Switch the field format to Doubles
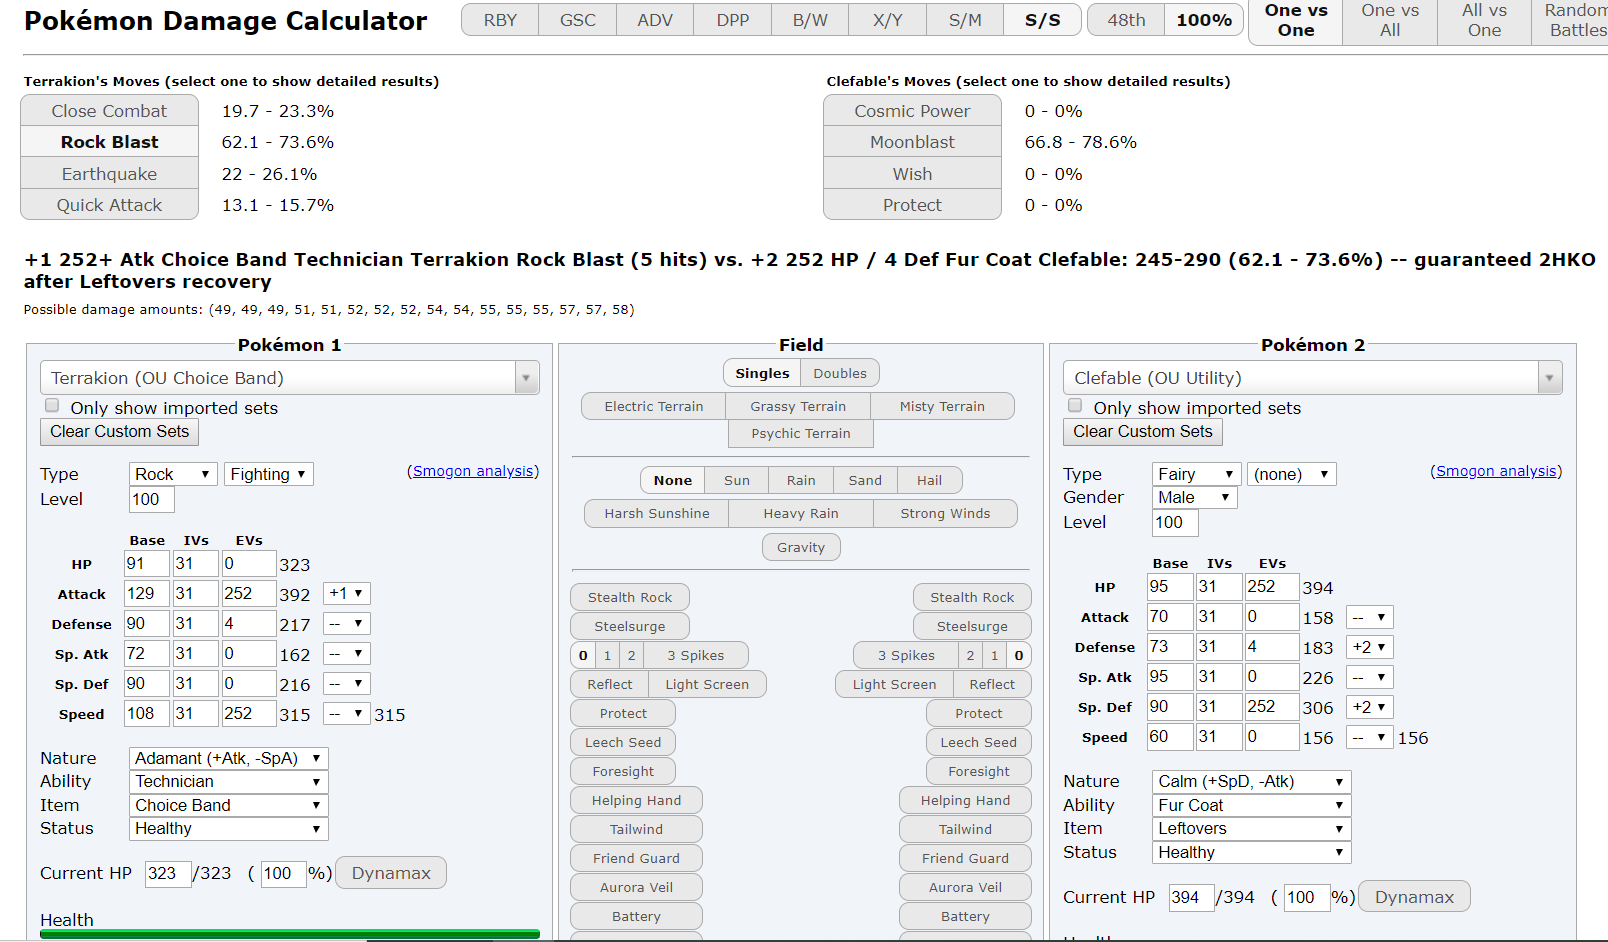This screenshot has height=942, width=1608. pos(840,373)
